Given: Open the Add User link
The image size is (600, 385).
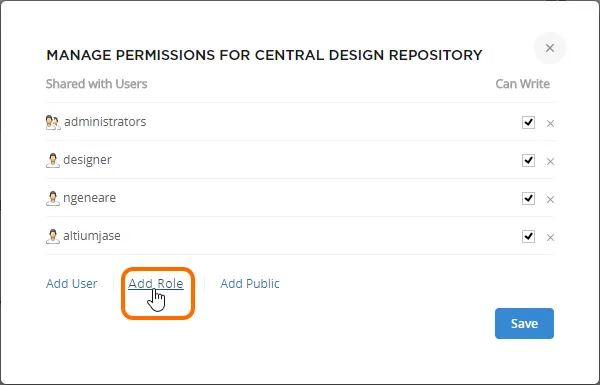Looking at the screenshot, I should (x=72, y=284).
